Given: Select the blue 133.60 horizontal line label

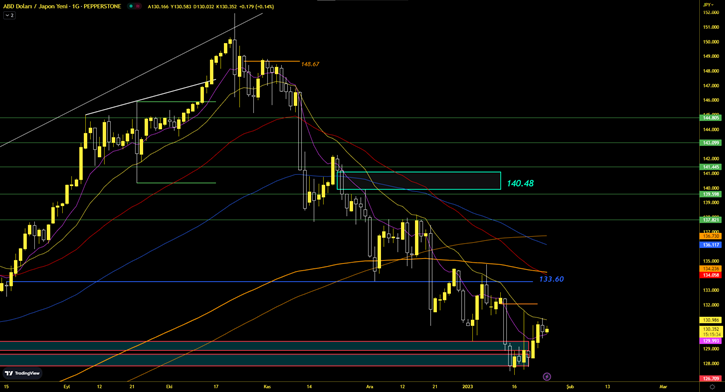Looking at the screenshot, I should pyautogui.click(x=551, y=279).
